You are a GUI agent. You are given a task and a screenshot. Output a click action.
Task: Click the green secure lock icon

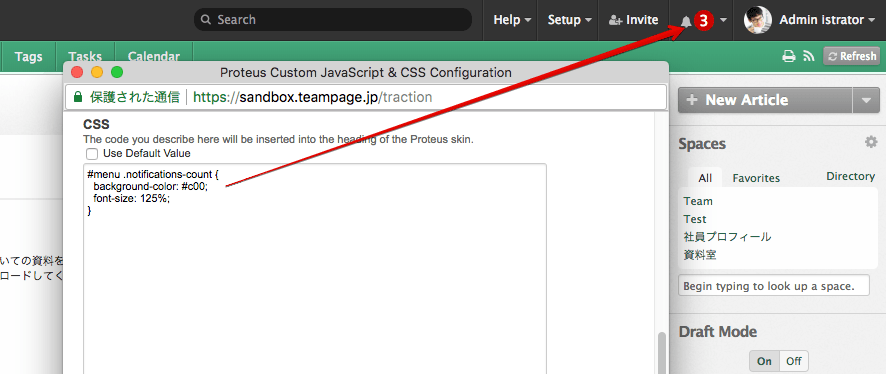(78, 97)
